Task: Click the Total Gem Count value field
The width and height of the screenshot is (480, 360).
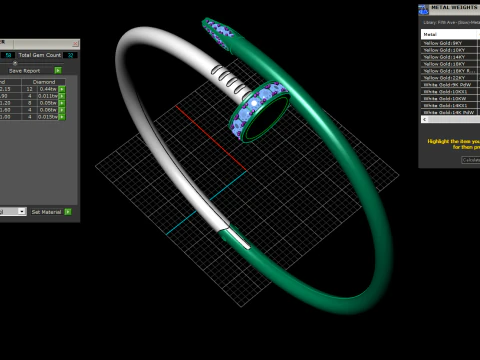Action: [x=70, y=55]
